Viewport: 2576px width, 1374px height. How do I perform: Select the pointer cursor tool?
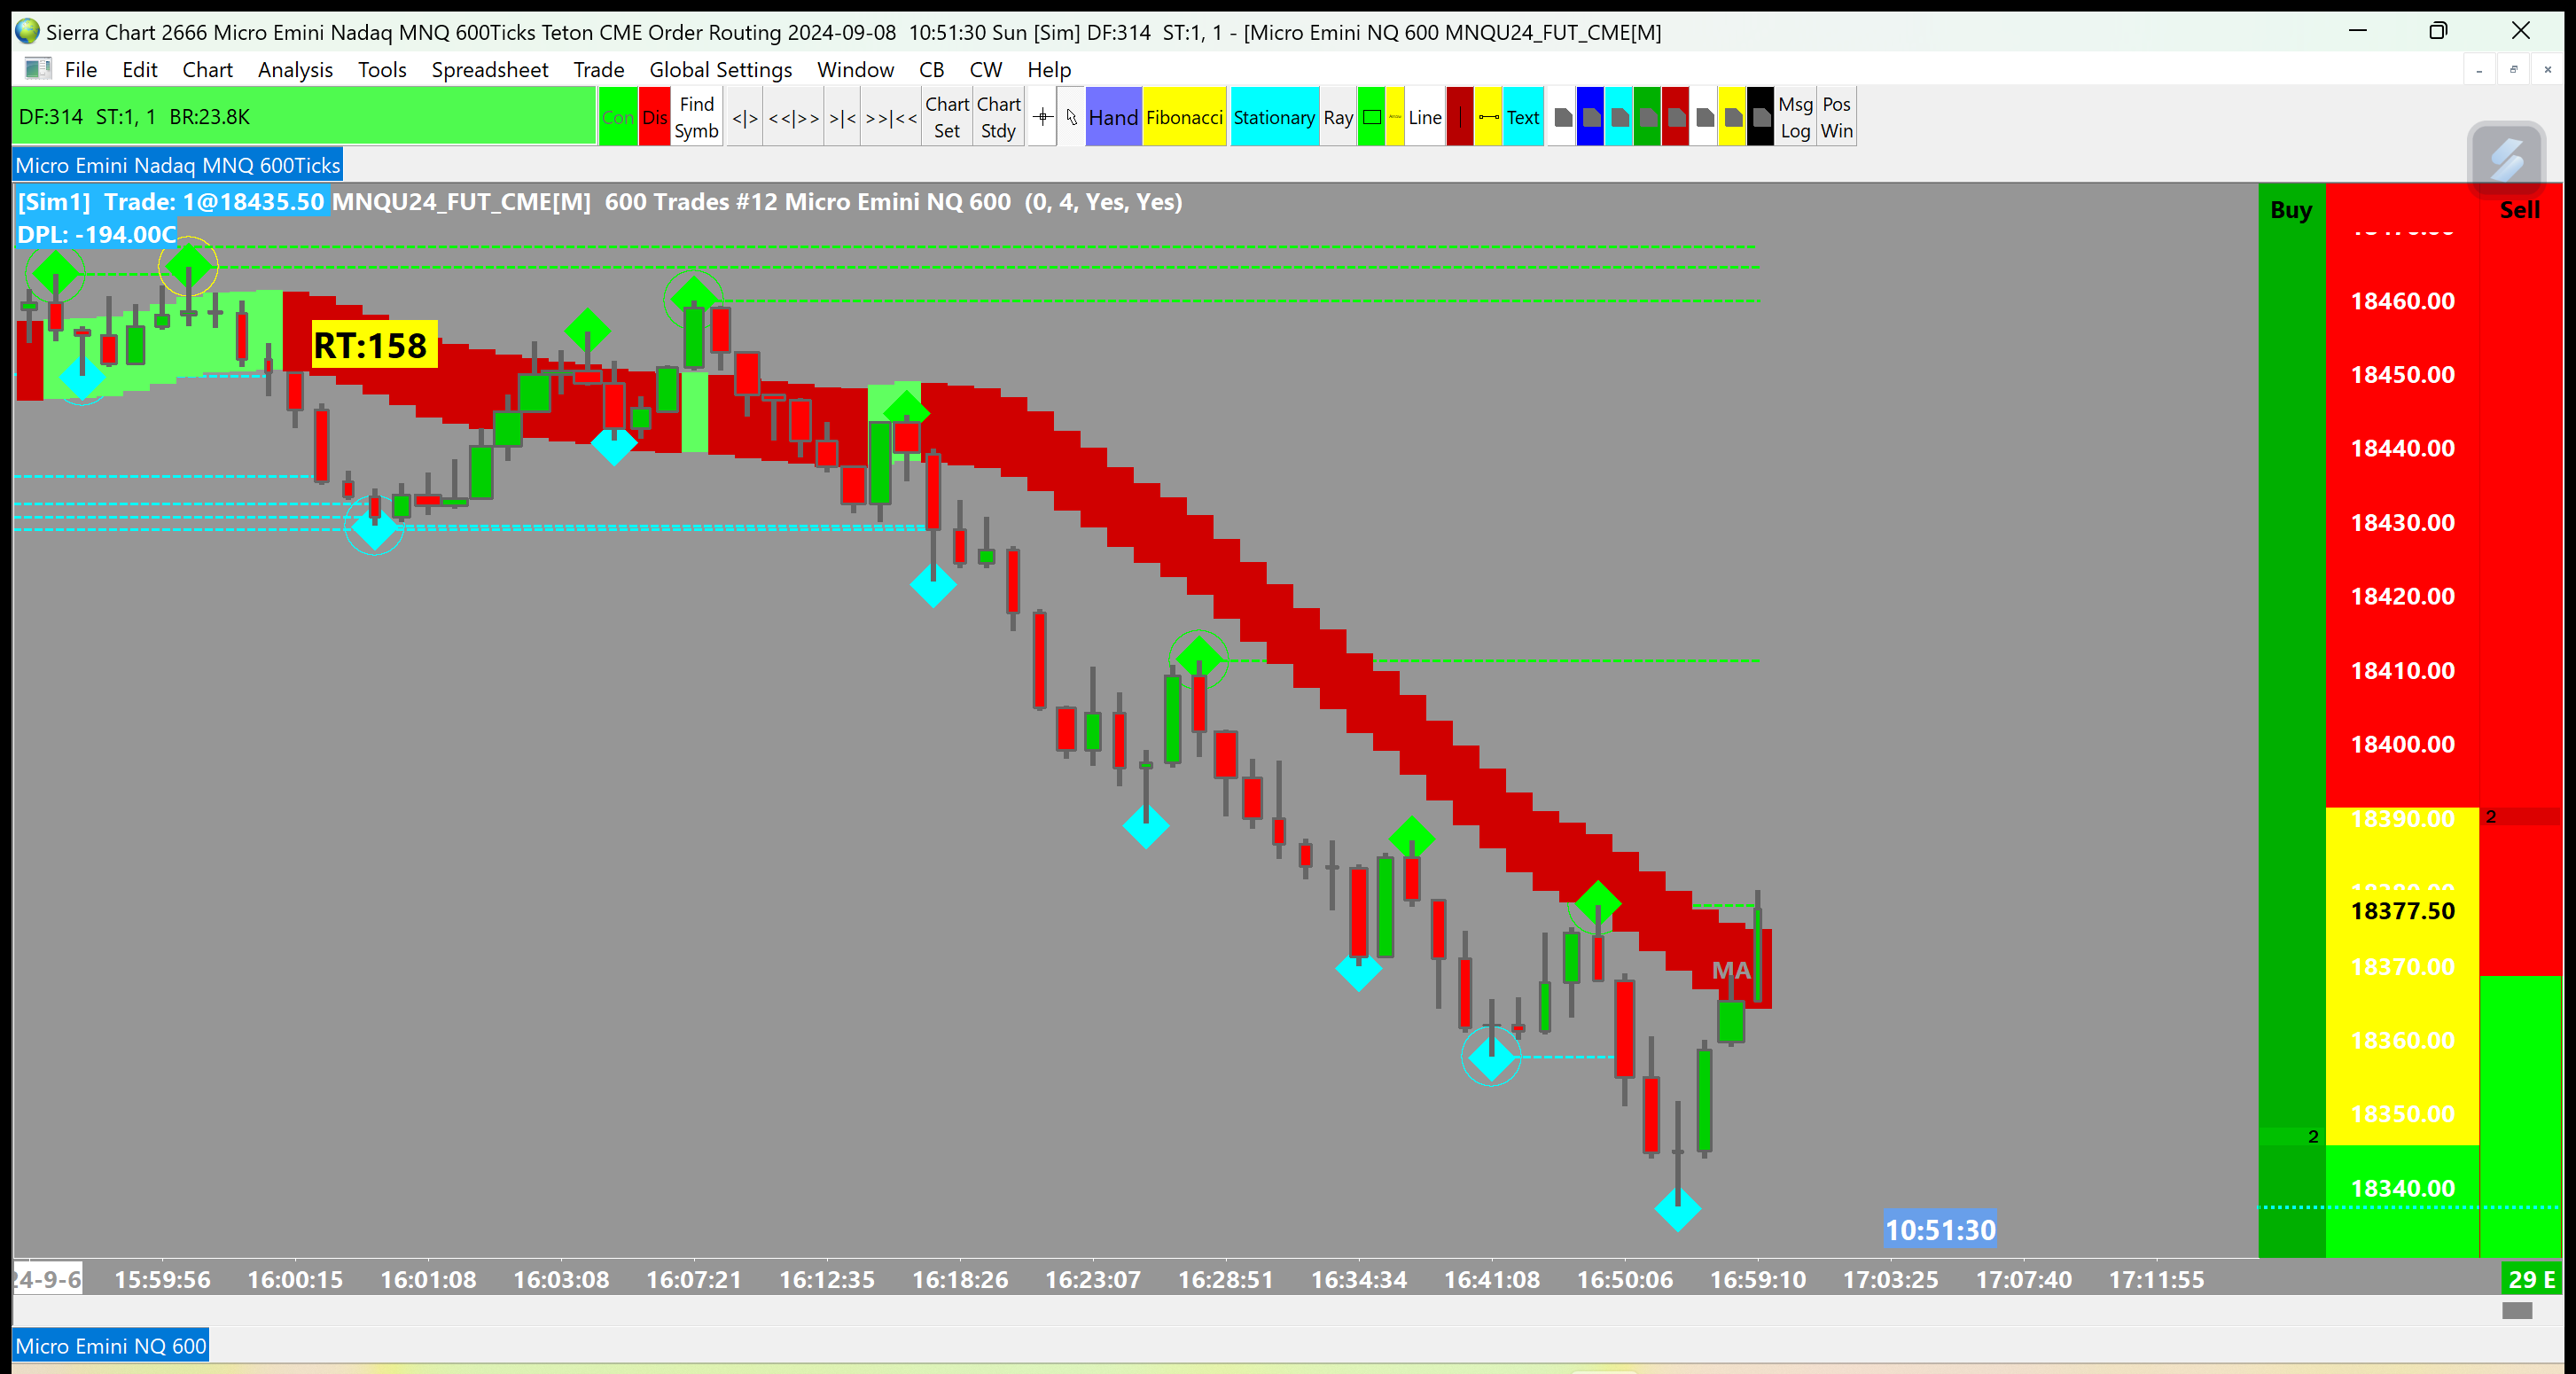pyautogui.click(x=1071, y=118)
